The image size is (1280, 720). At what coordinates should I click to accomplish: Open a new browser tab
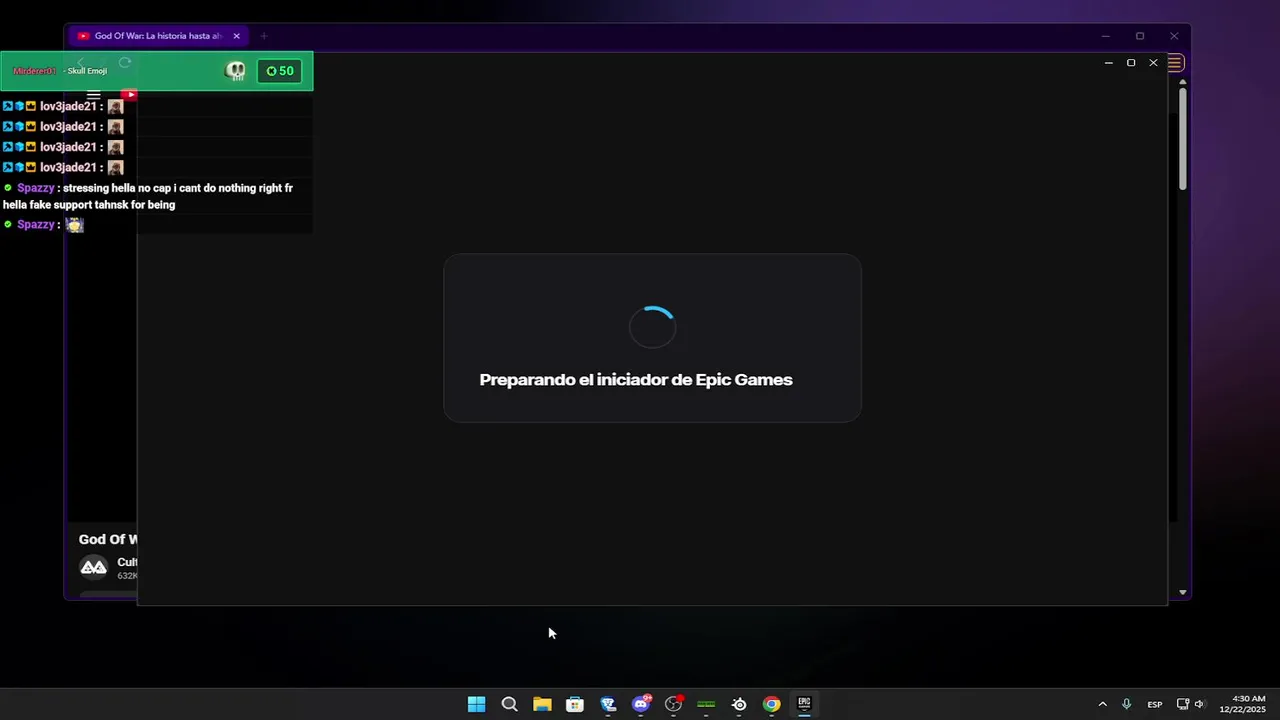(264, 36)
